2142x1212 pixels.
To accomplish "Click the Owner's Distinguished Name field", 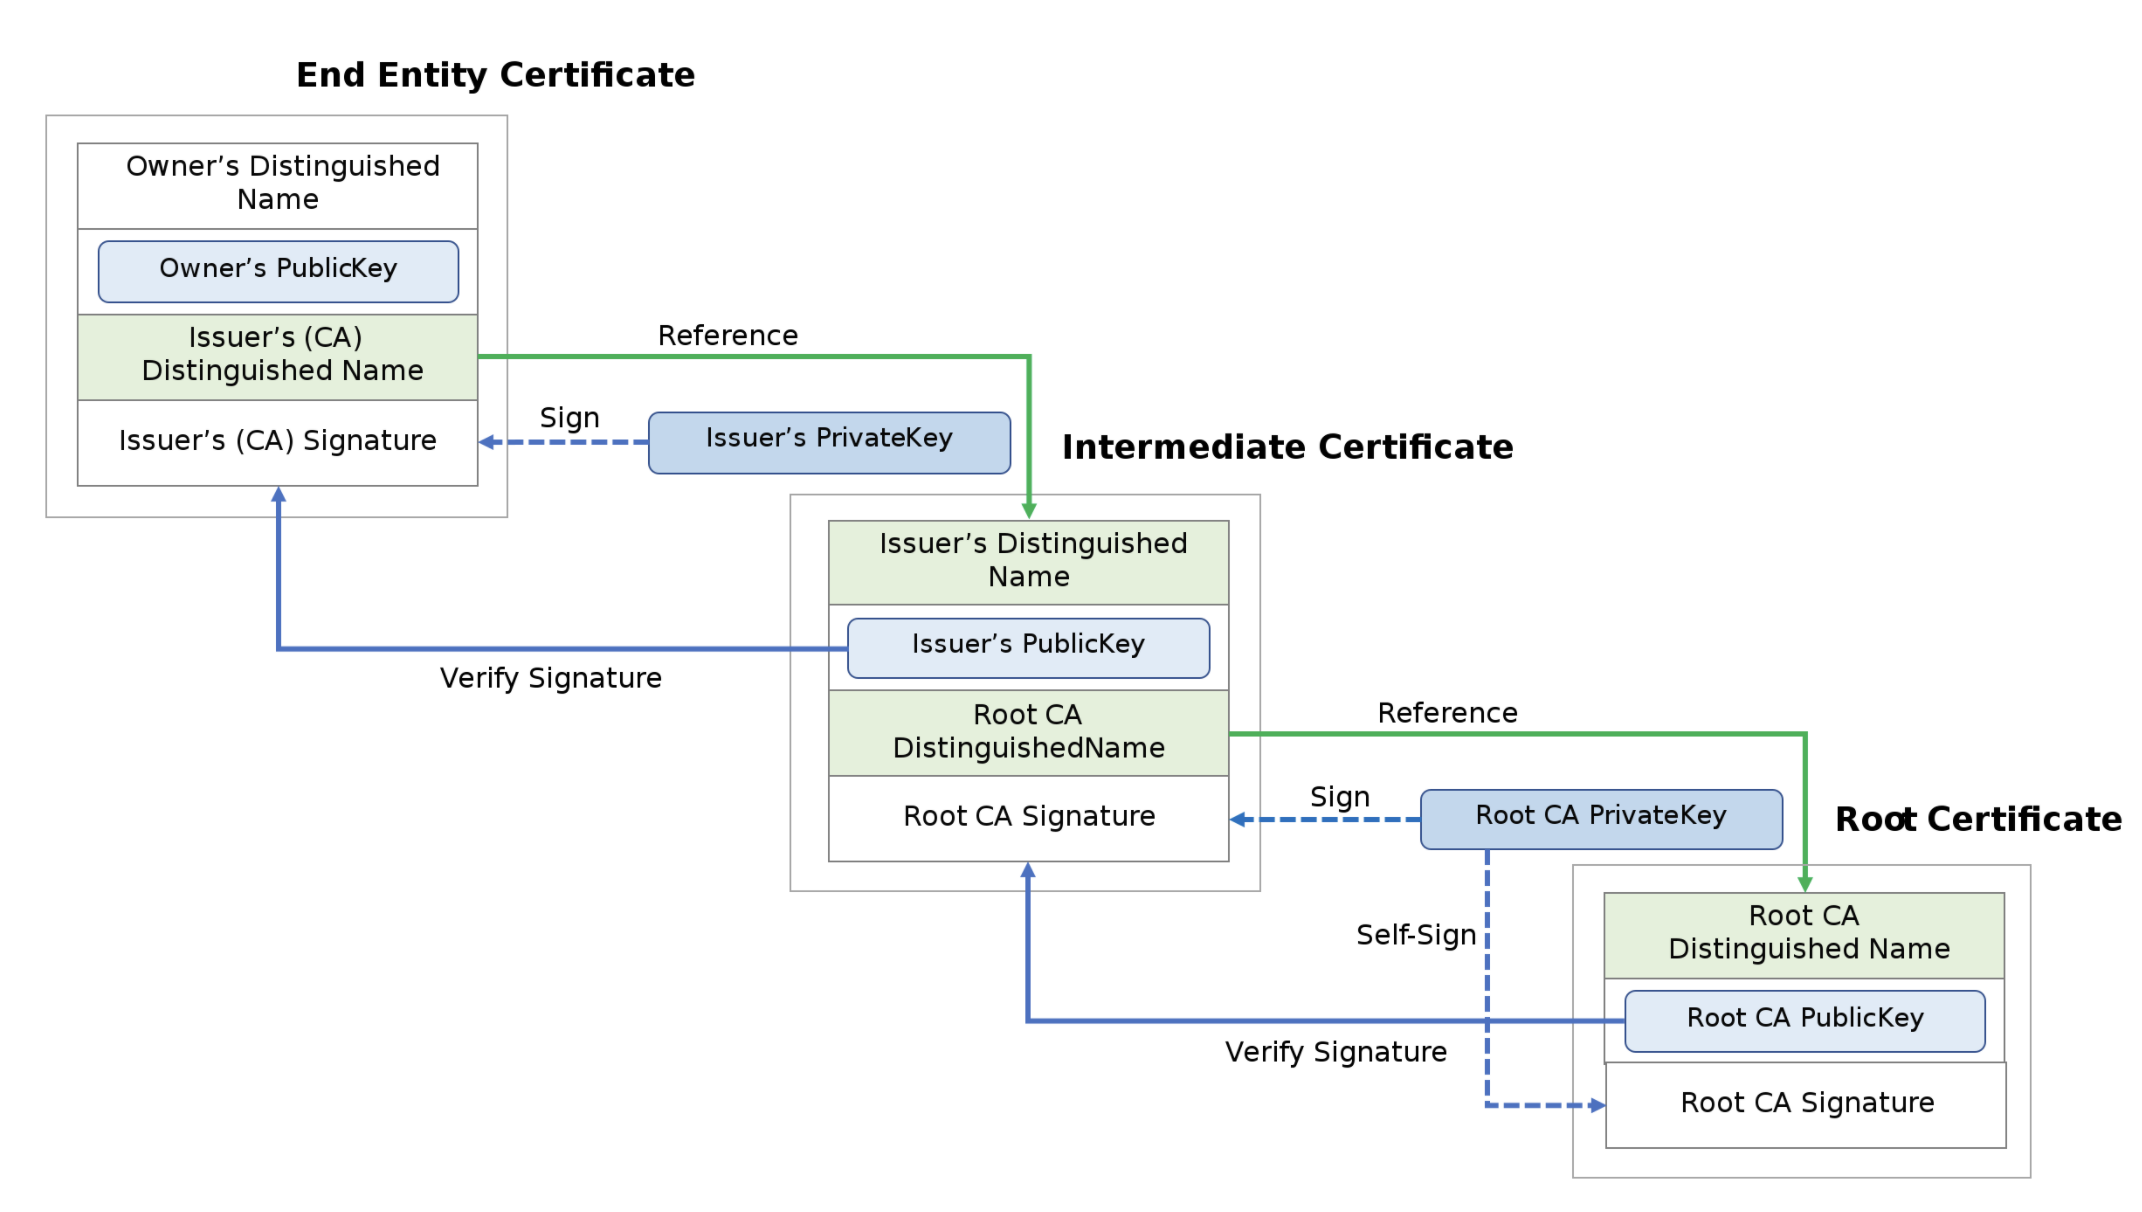I will click(278, 184).
